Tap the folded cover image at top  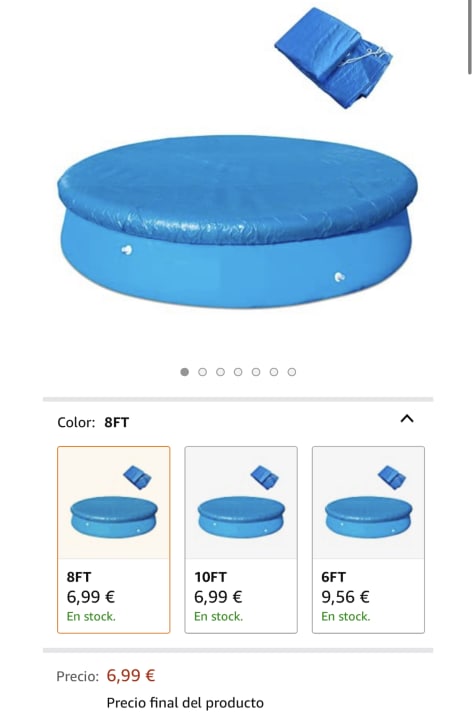tap(334, 58)
